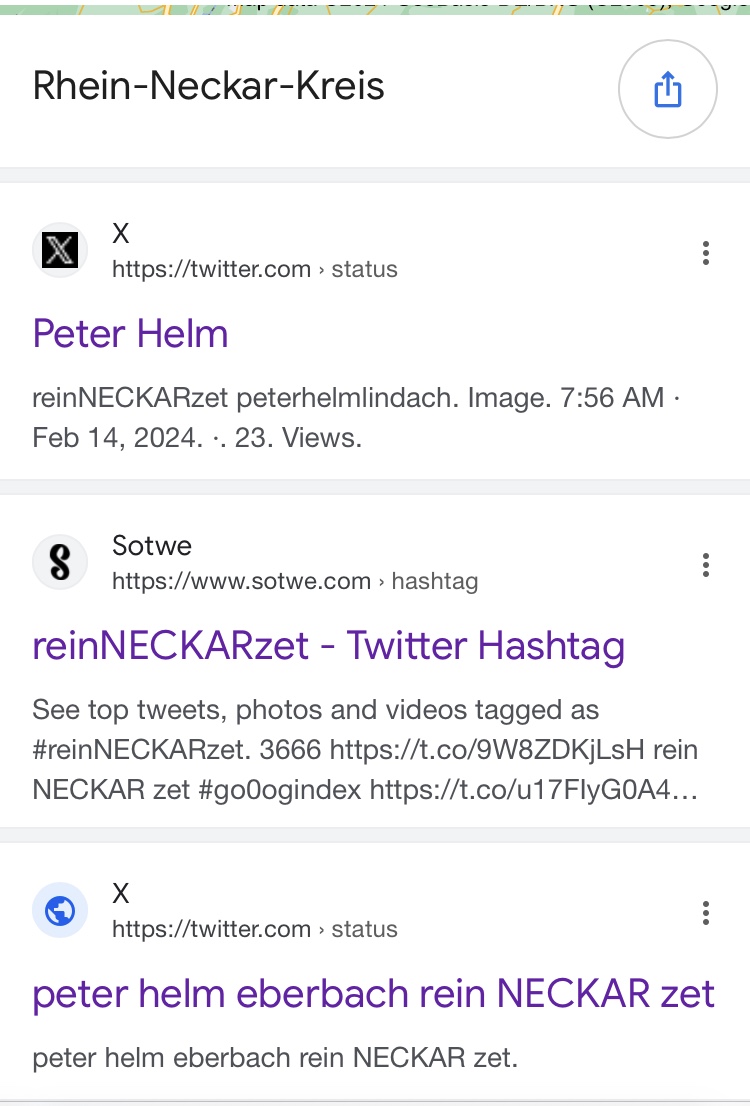The width and height of the screenshot is (750, 1106).
Task: Open the peter helm eberbach rein NECKAR zet link
Action: point(373,994)
